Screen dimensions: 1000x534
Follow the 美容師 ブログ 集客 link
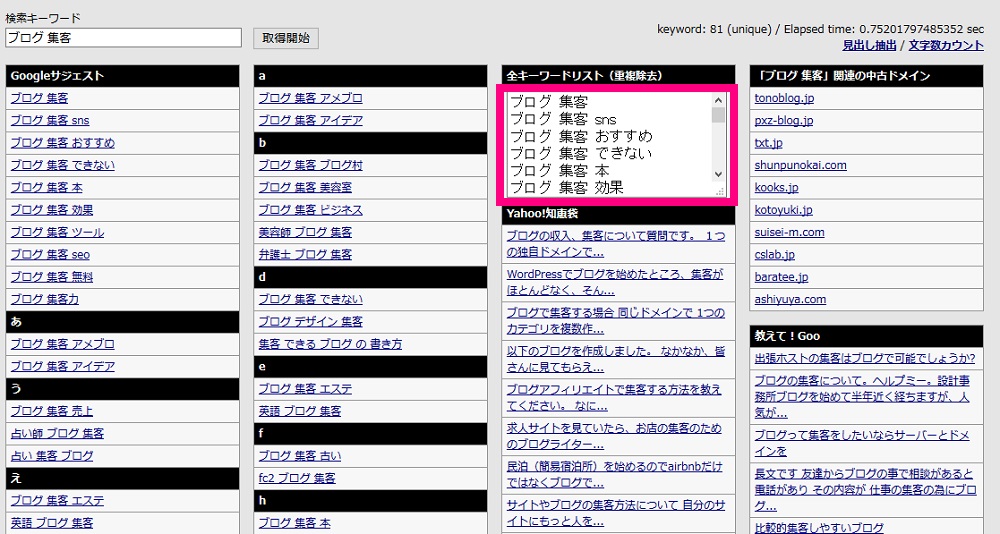tap(305, 232)
